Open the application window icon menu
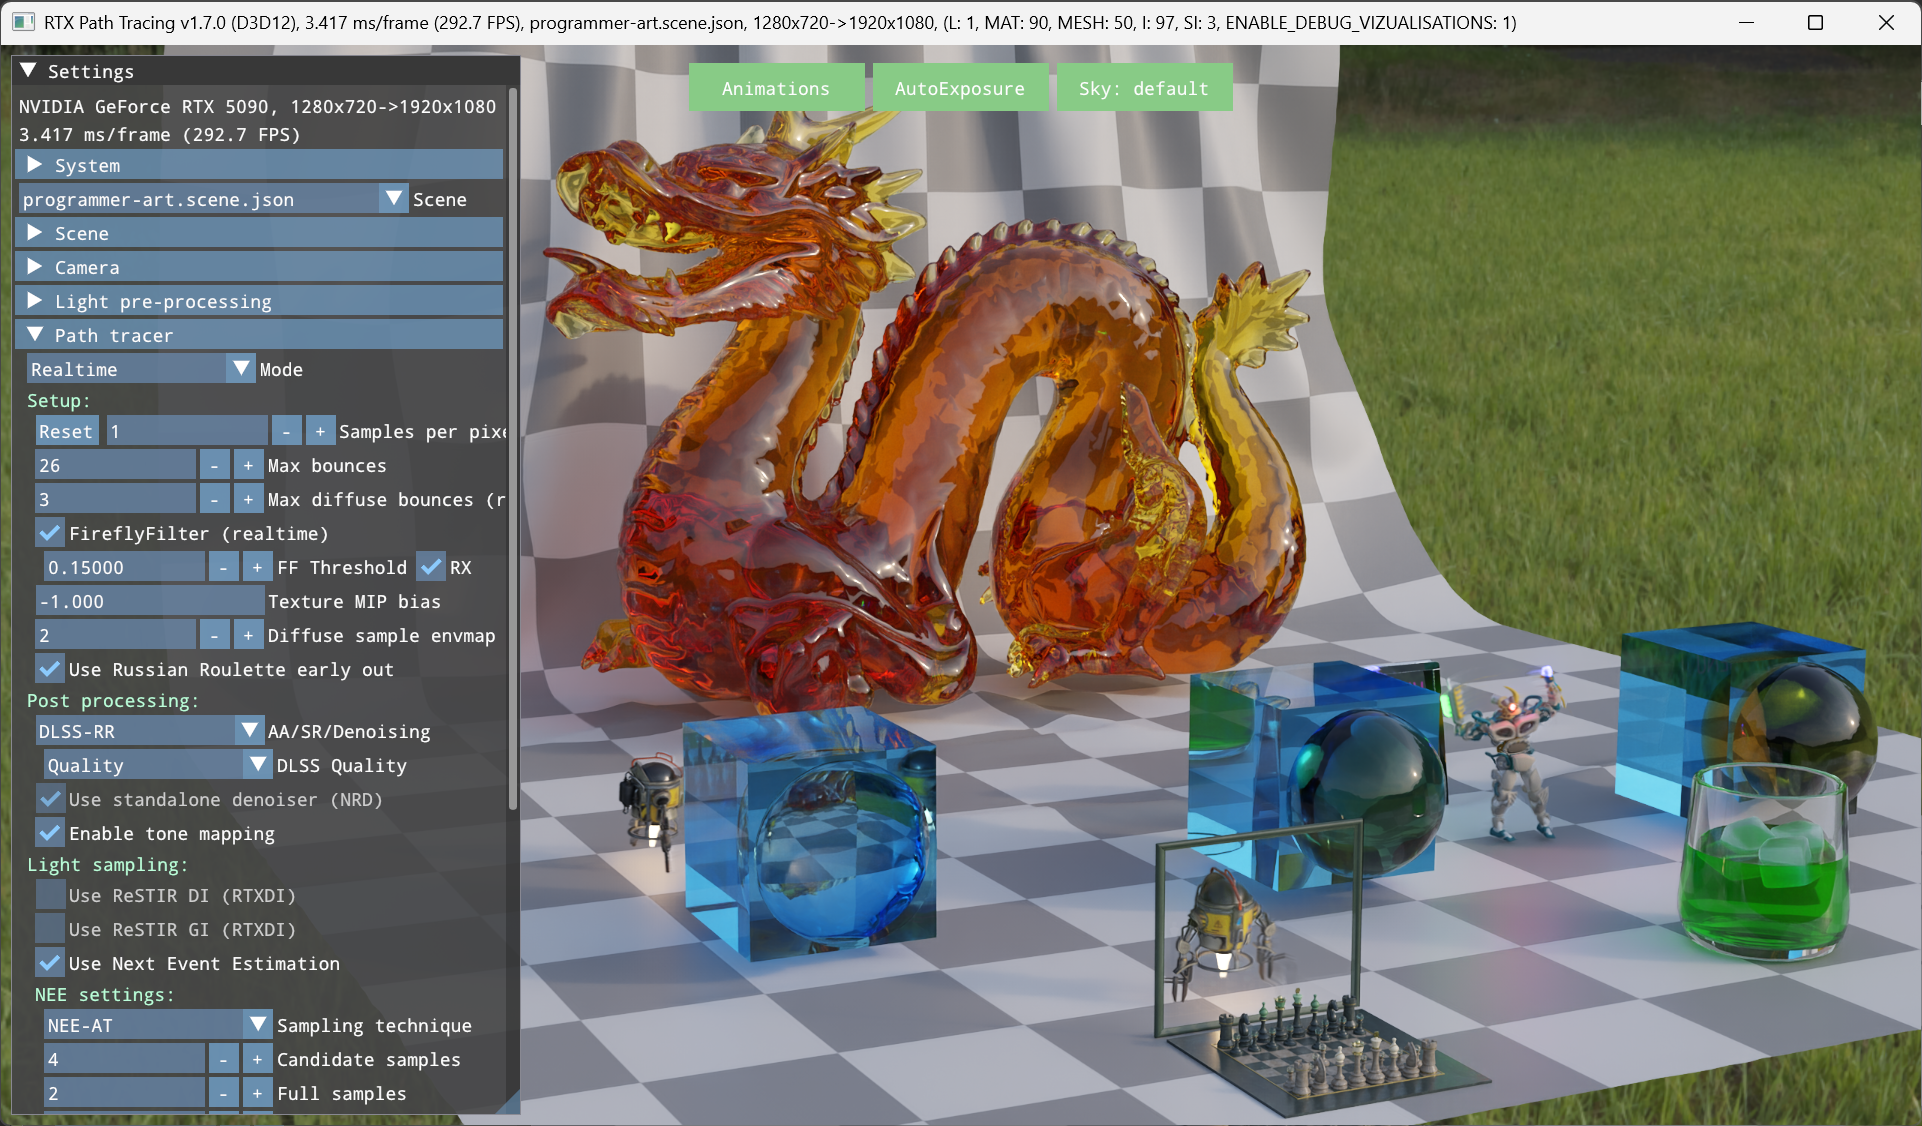1922x1126 pixels. pos(24,22)
